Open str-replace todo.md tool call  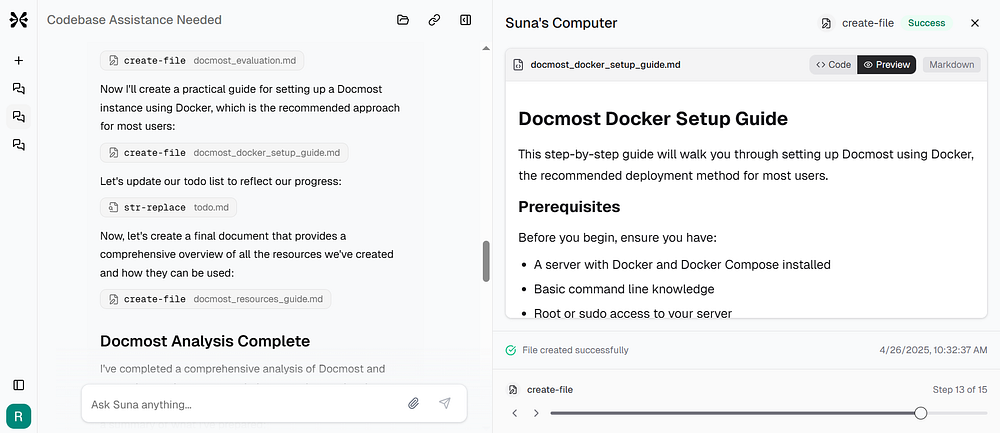tap(169, 207)
